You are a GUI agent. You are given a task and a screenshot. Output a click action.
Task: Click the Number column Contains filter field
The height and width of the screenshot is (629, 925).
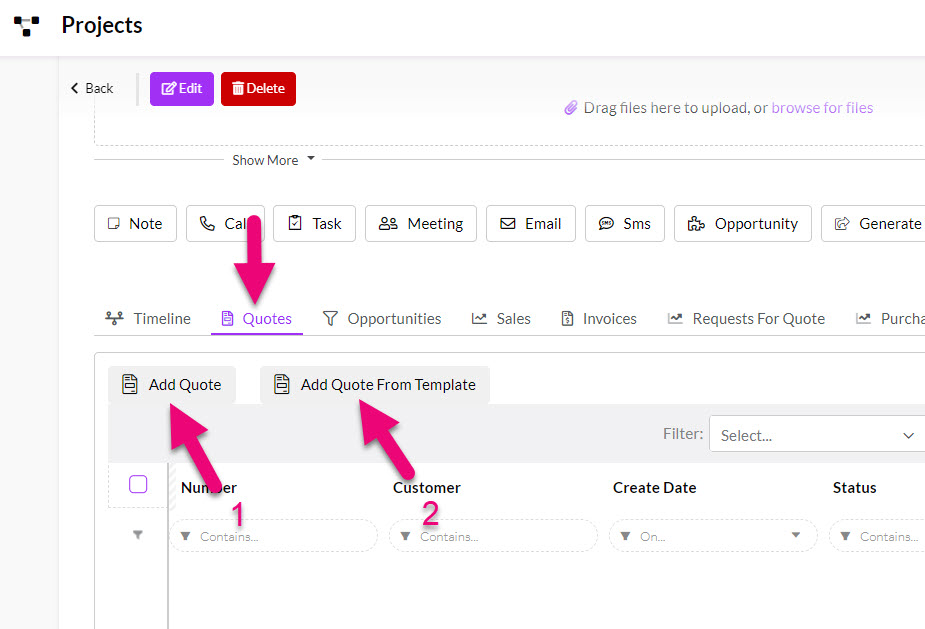[x=274, y=536]
